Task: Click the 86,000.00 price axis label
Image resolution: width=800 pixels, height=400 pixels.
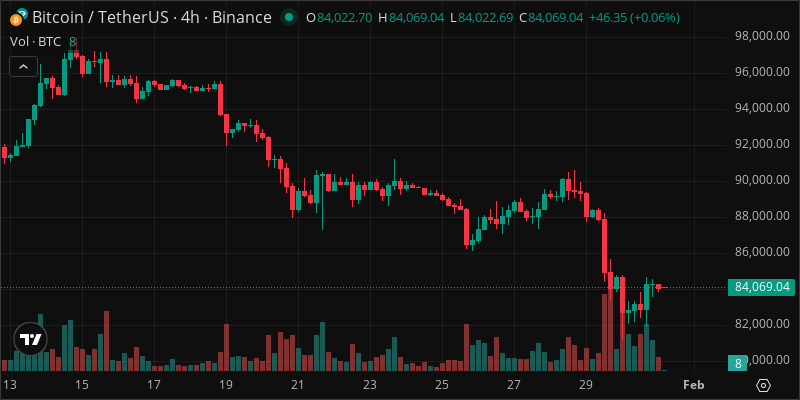Action: (762, 252)
